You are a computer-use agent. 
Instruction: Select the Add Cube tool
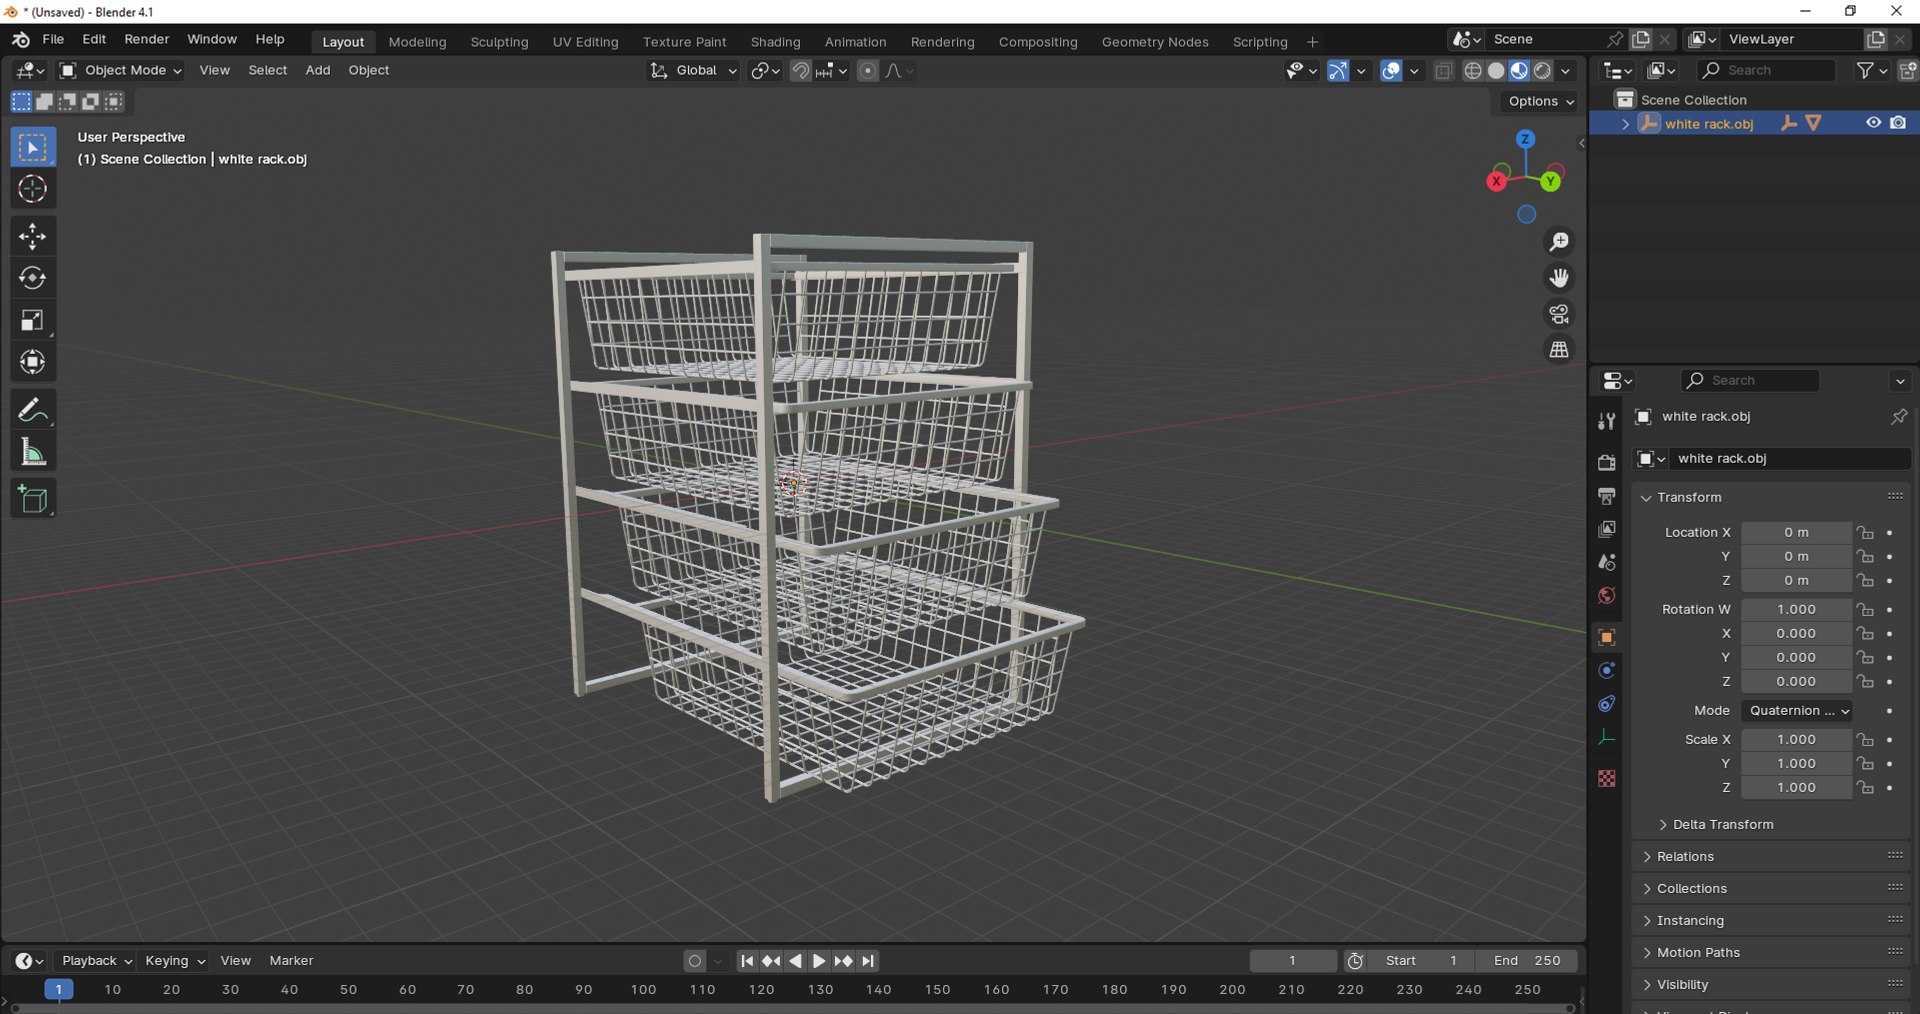pyautogui.click(x=33, y=499)
